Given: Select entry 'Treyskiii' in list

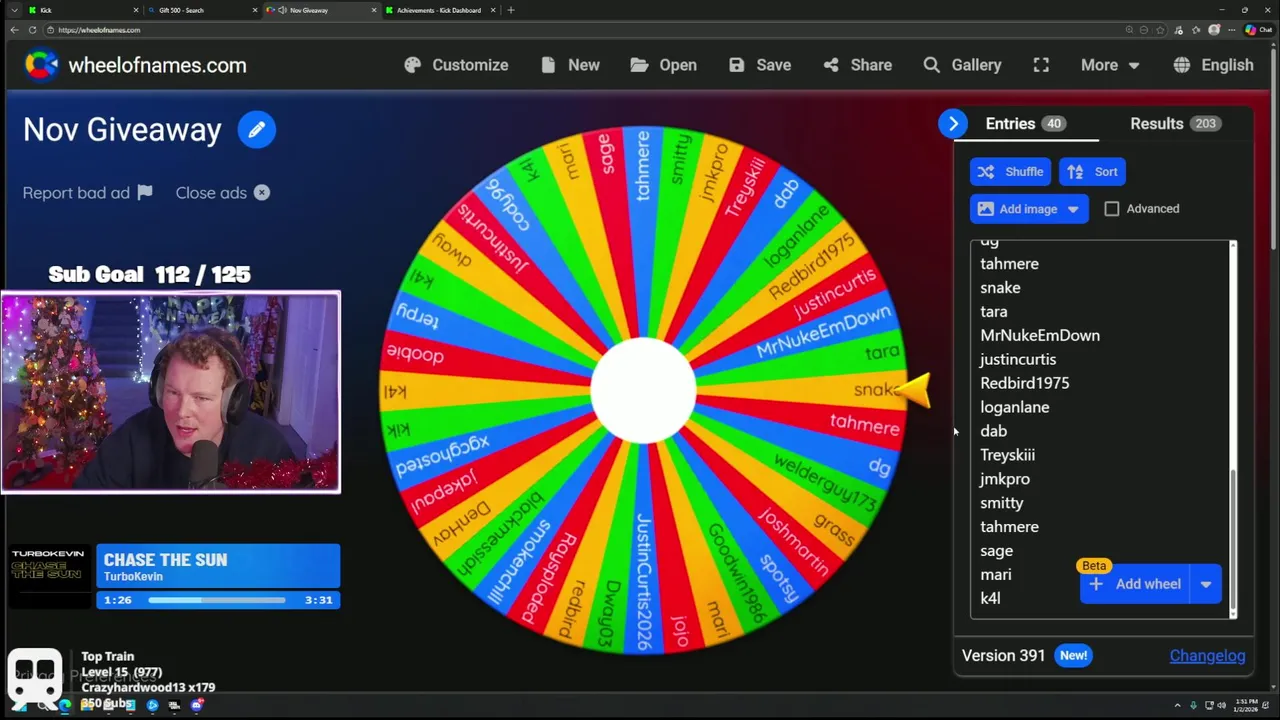Looking at the screenshot, I should point(1007,455).
